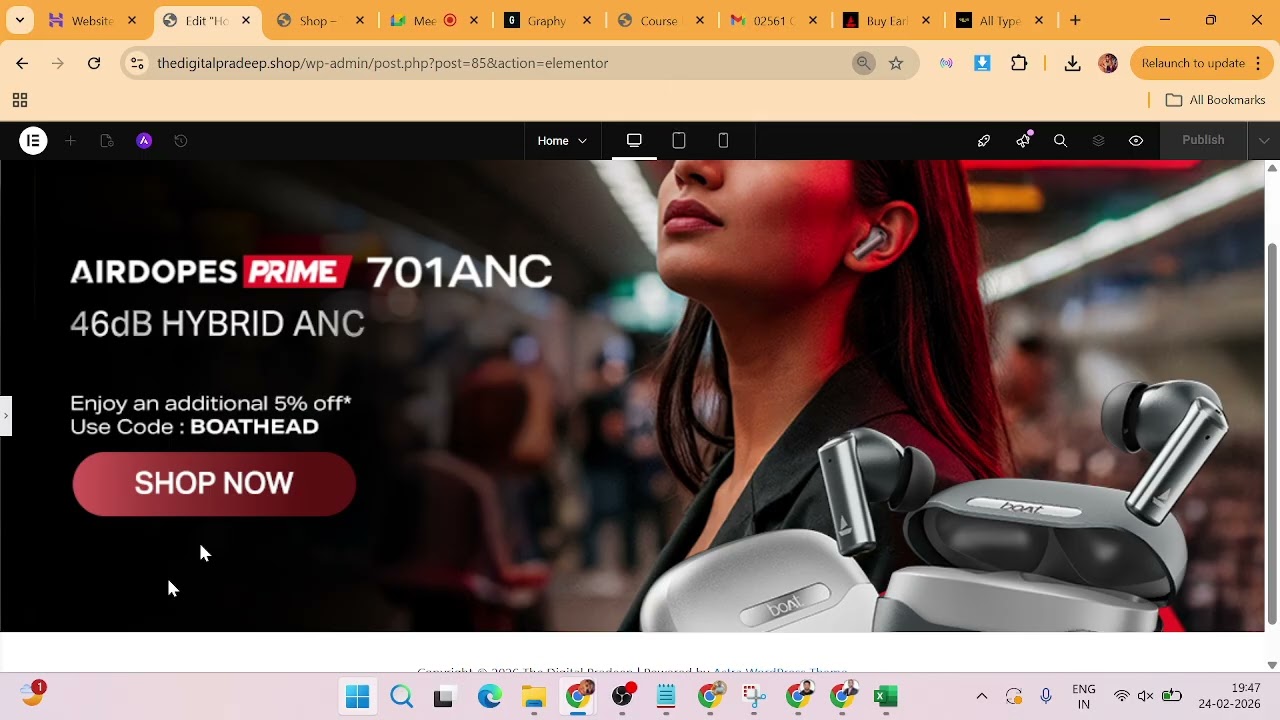Open the Windows Start menu
Viewport: 1280px width, 720px height.
357,696
